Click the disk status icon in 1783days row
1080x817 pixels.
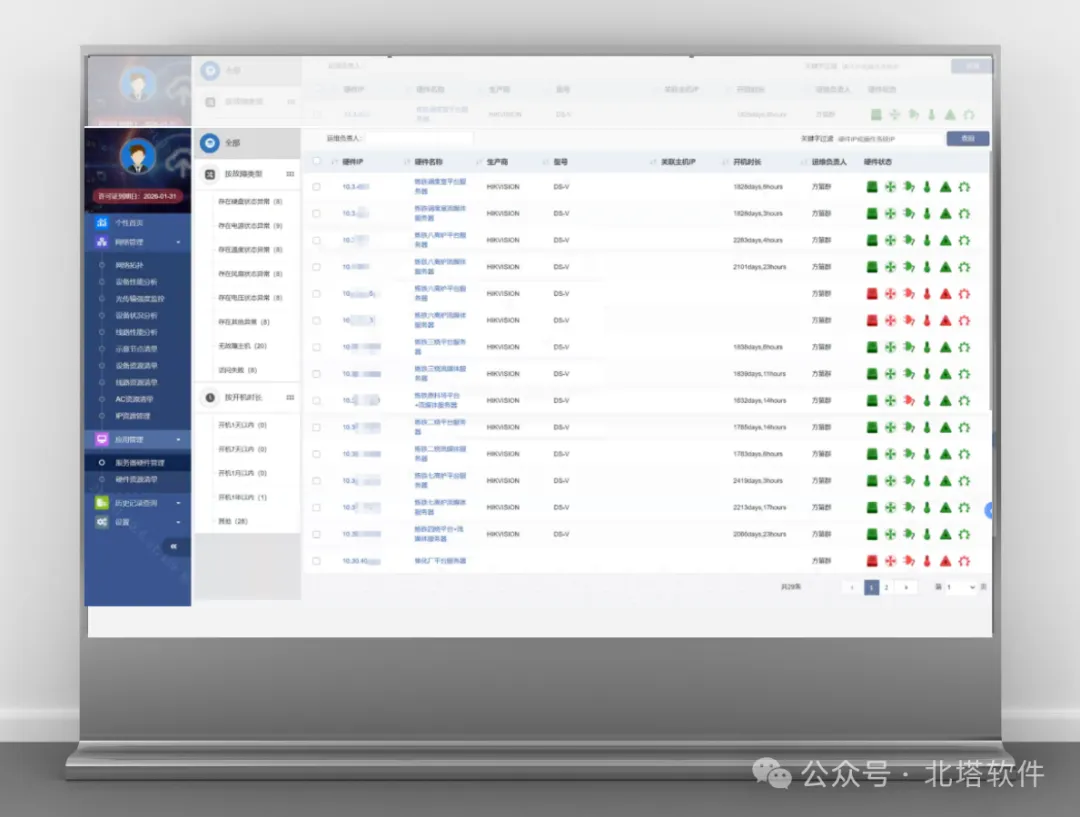(x=871, y=455)
